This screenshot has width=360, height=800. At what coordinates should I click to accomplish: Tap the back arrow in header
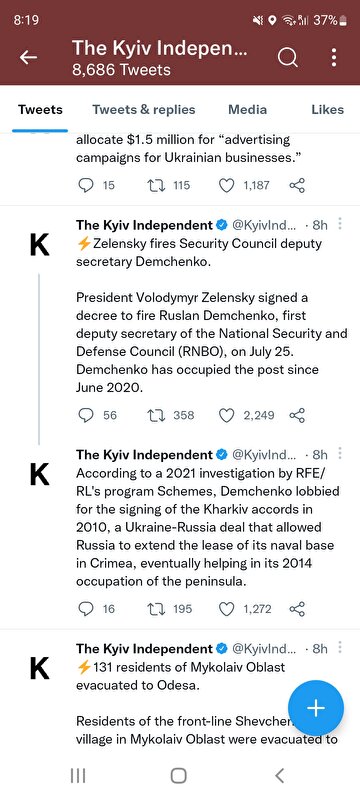pos(29,58)
